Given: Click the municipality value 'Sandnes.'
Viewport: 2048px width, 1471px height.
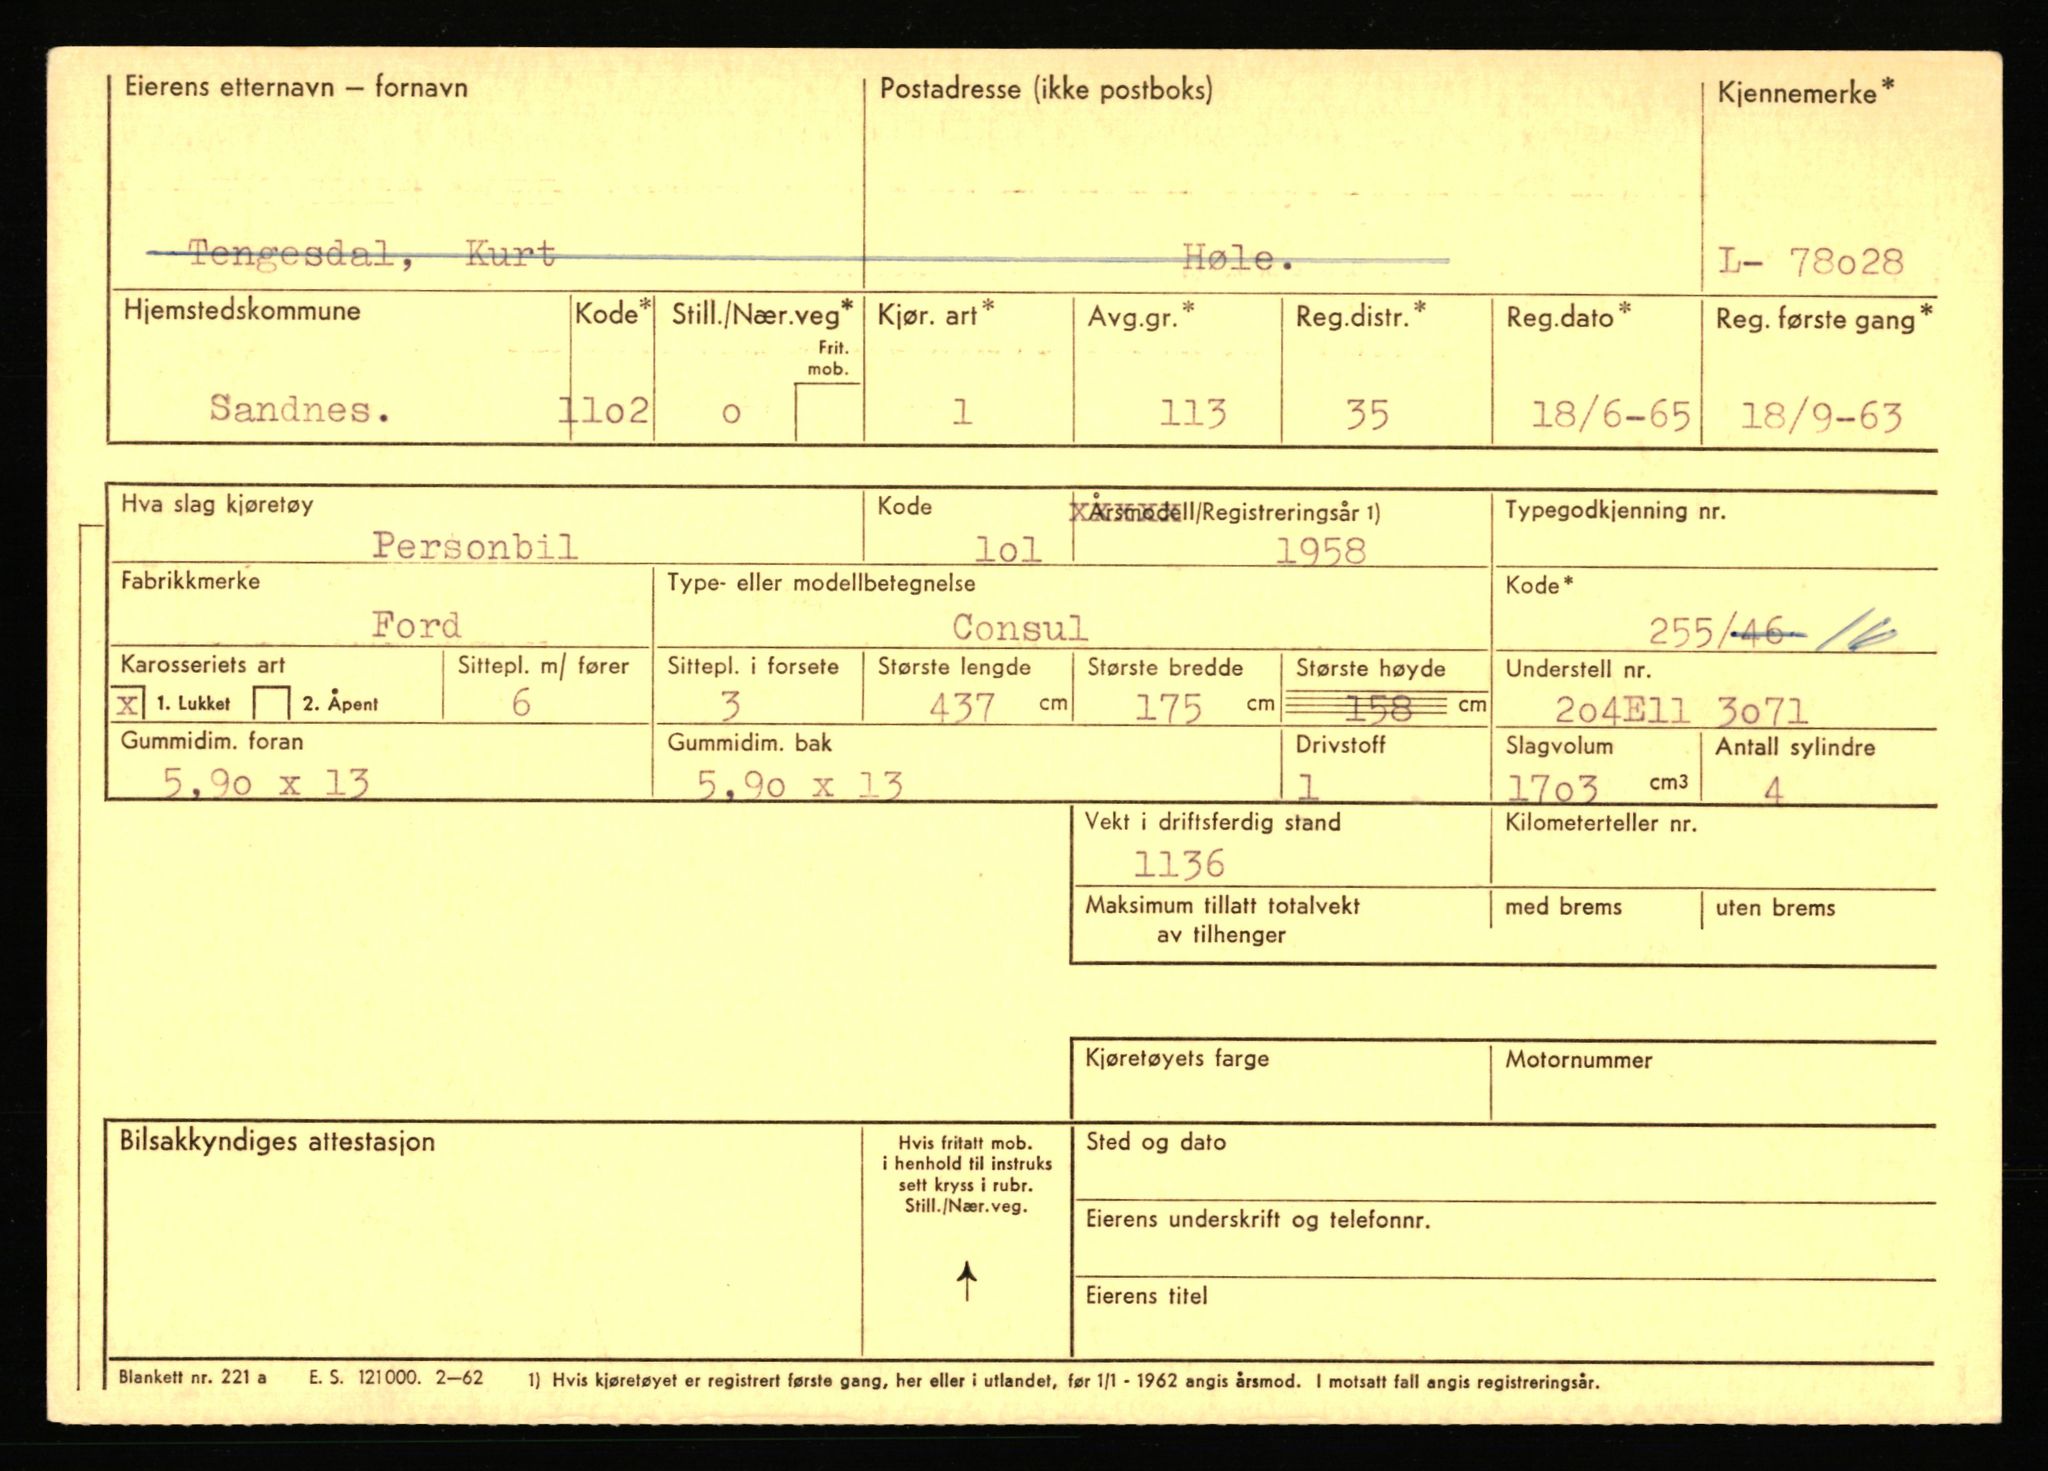Looking at the screenshot, I should [299, 408].
